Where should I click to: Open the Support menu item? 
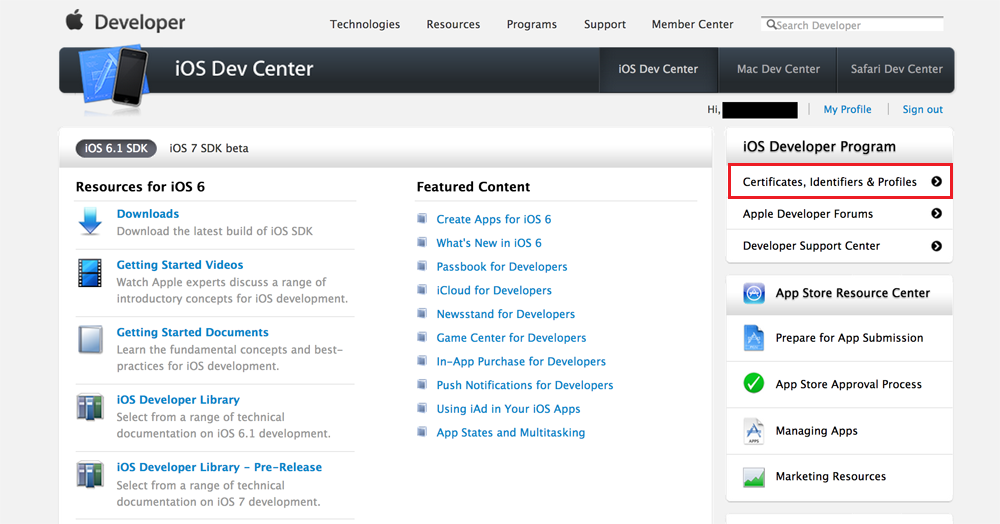click(605, 24)
